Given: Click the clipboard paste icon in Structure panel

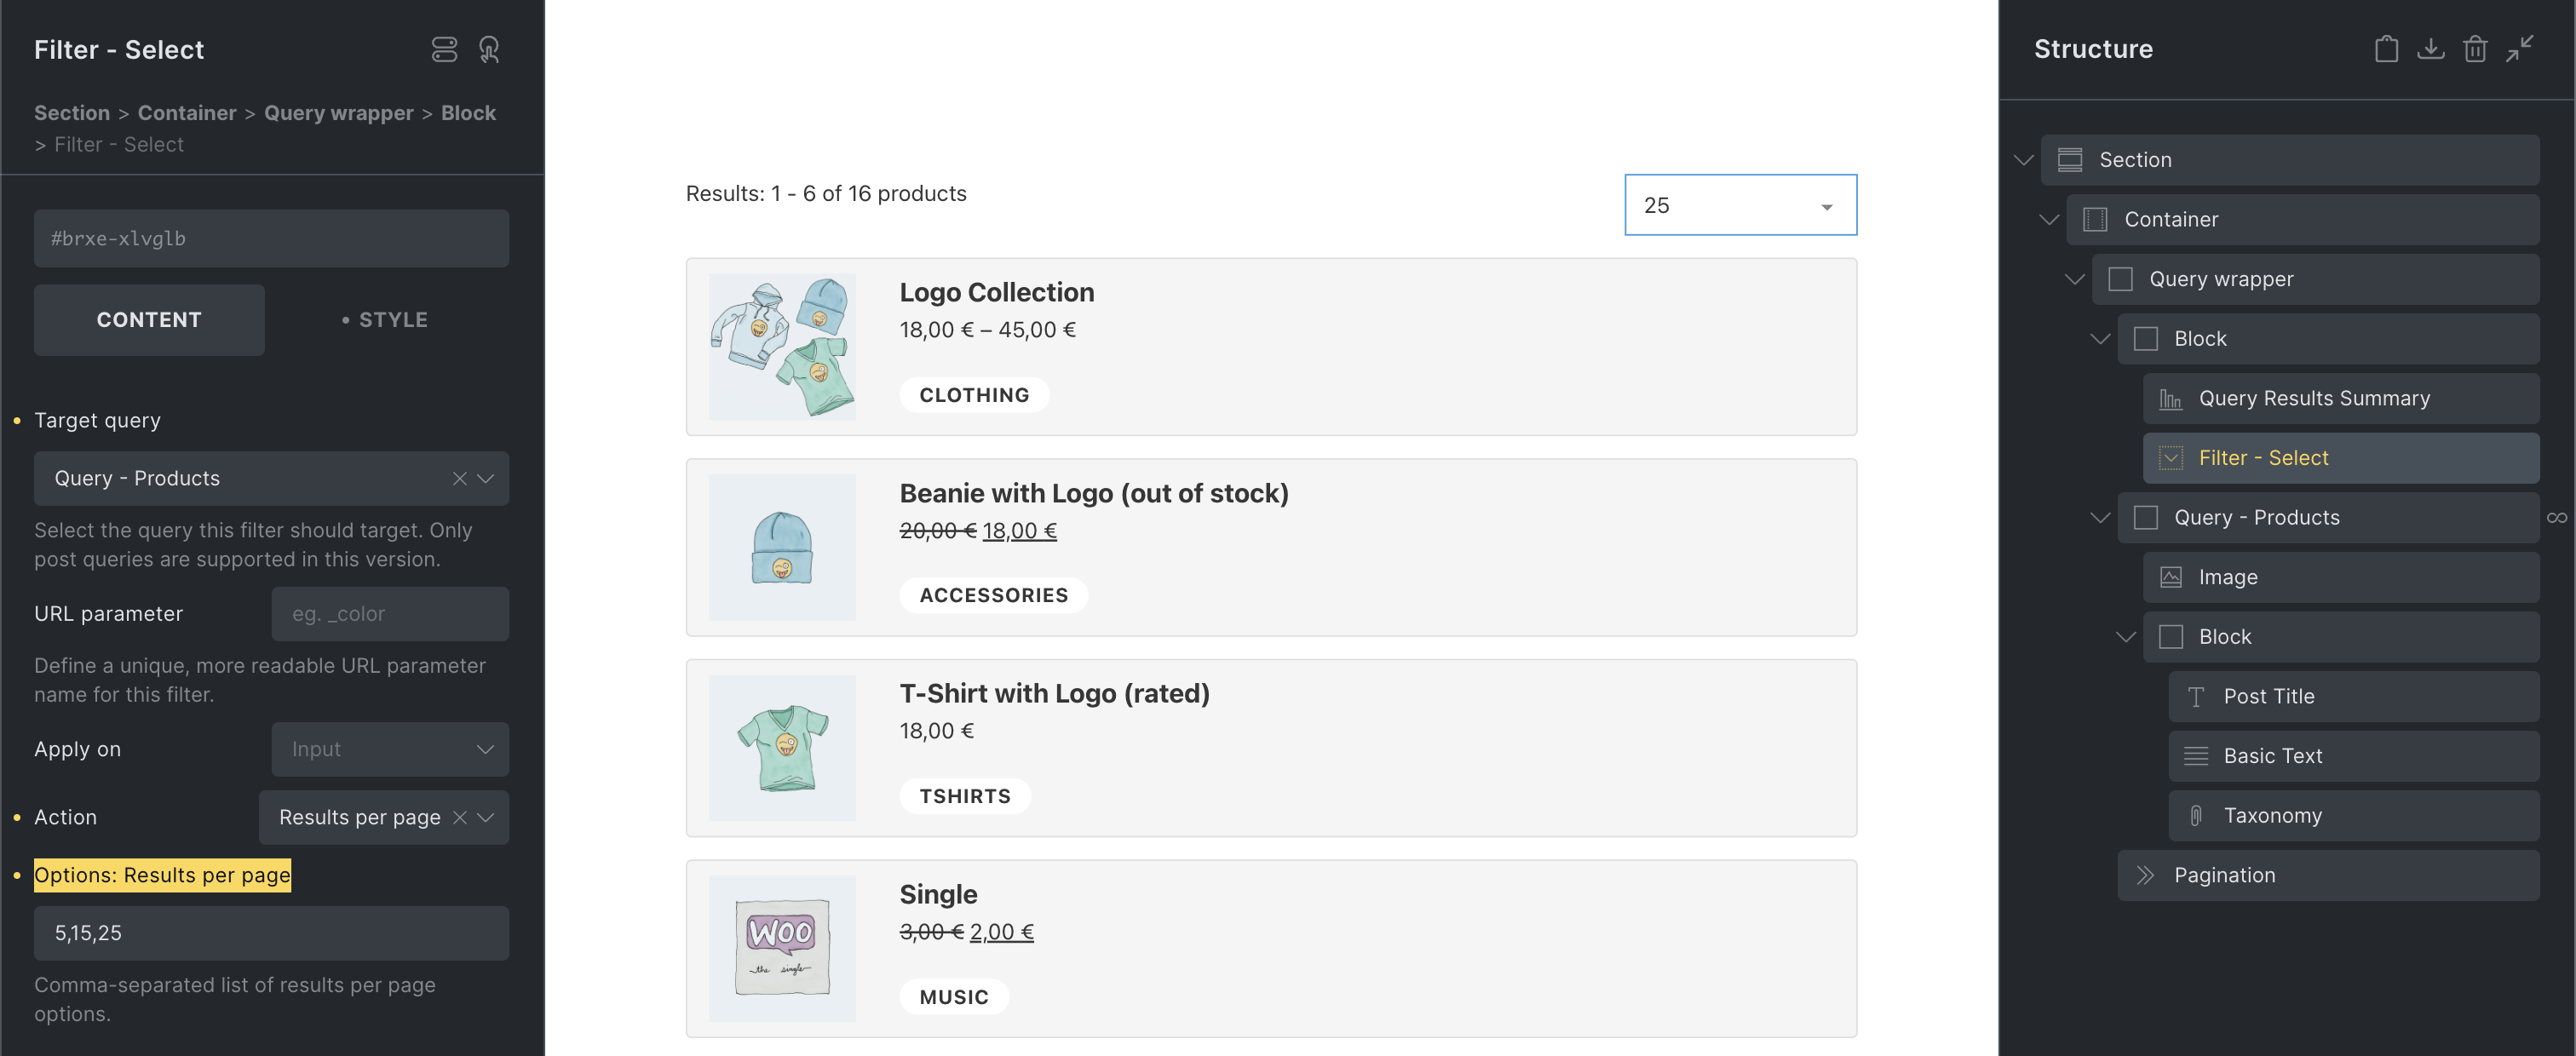Looking at the screenshot, I should pos(2386,49).
